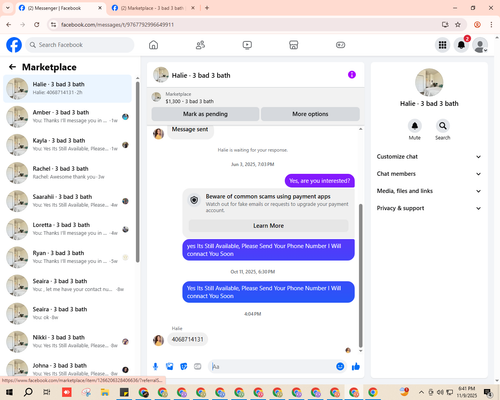Open the Windows Start menu
The width and height of the screenshot is (500, 400).
9,392
